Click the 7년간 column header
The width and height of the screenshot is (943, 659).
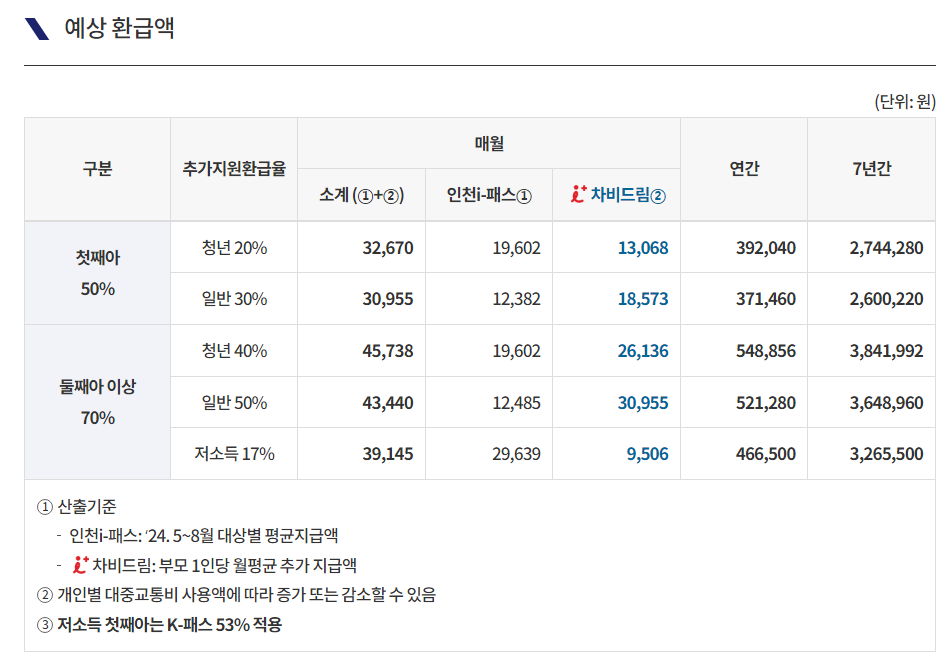tap(870, 169)
